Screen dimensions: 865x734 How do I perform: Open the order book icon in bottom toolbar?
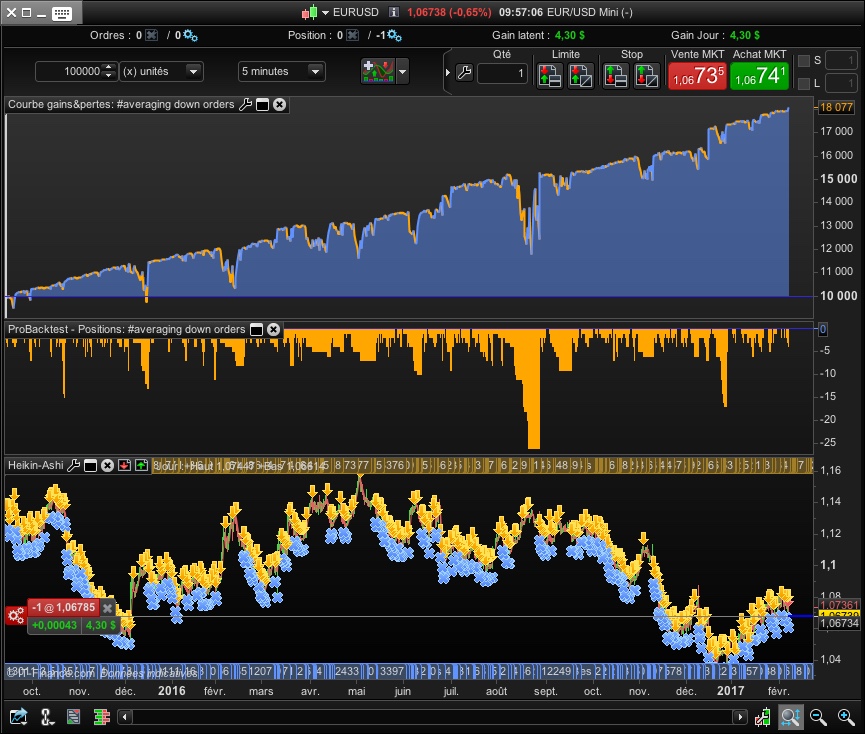point(102,717)
